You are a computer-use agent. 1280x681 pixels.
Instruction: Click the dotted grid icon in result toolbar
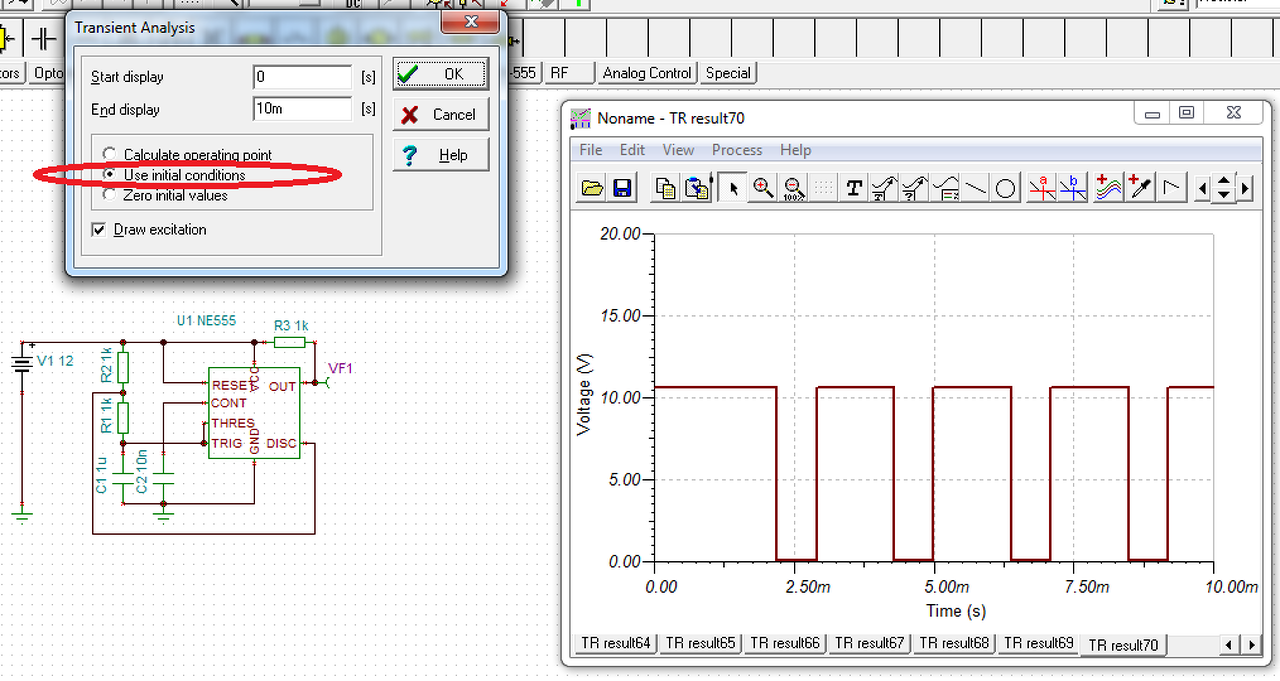pos(823,188)
